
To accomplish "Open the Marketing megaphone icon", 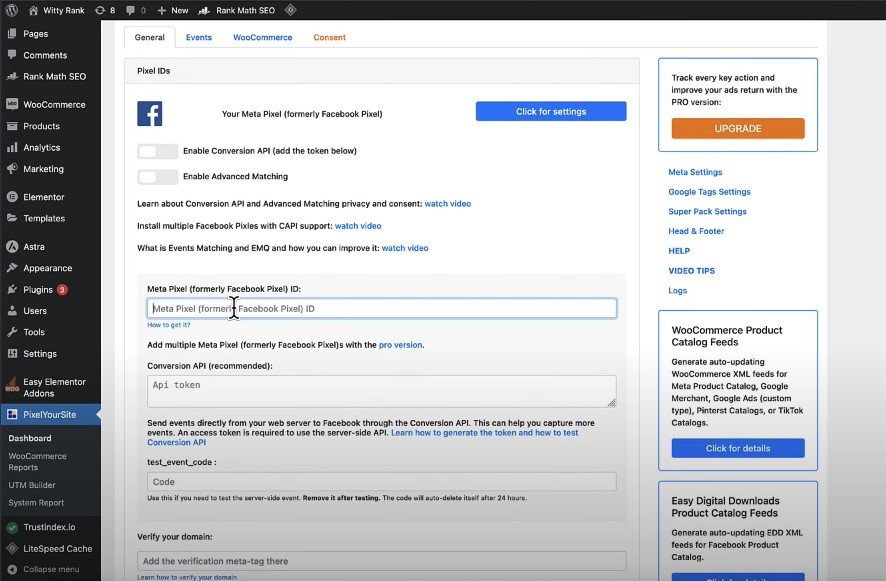I will click(x=12, y=168).
